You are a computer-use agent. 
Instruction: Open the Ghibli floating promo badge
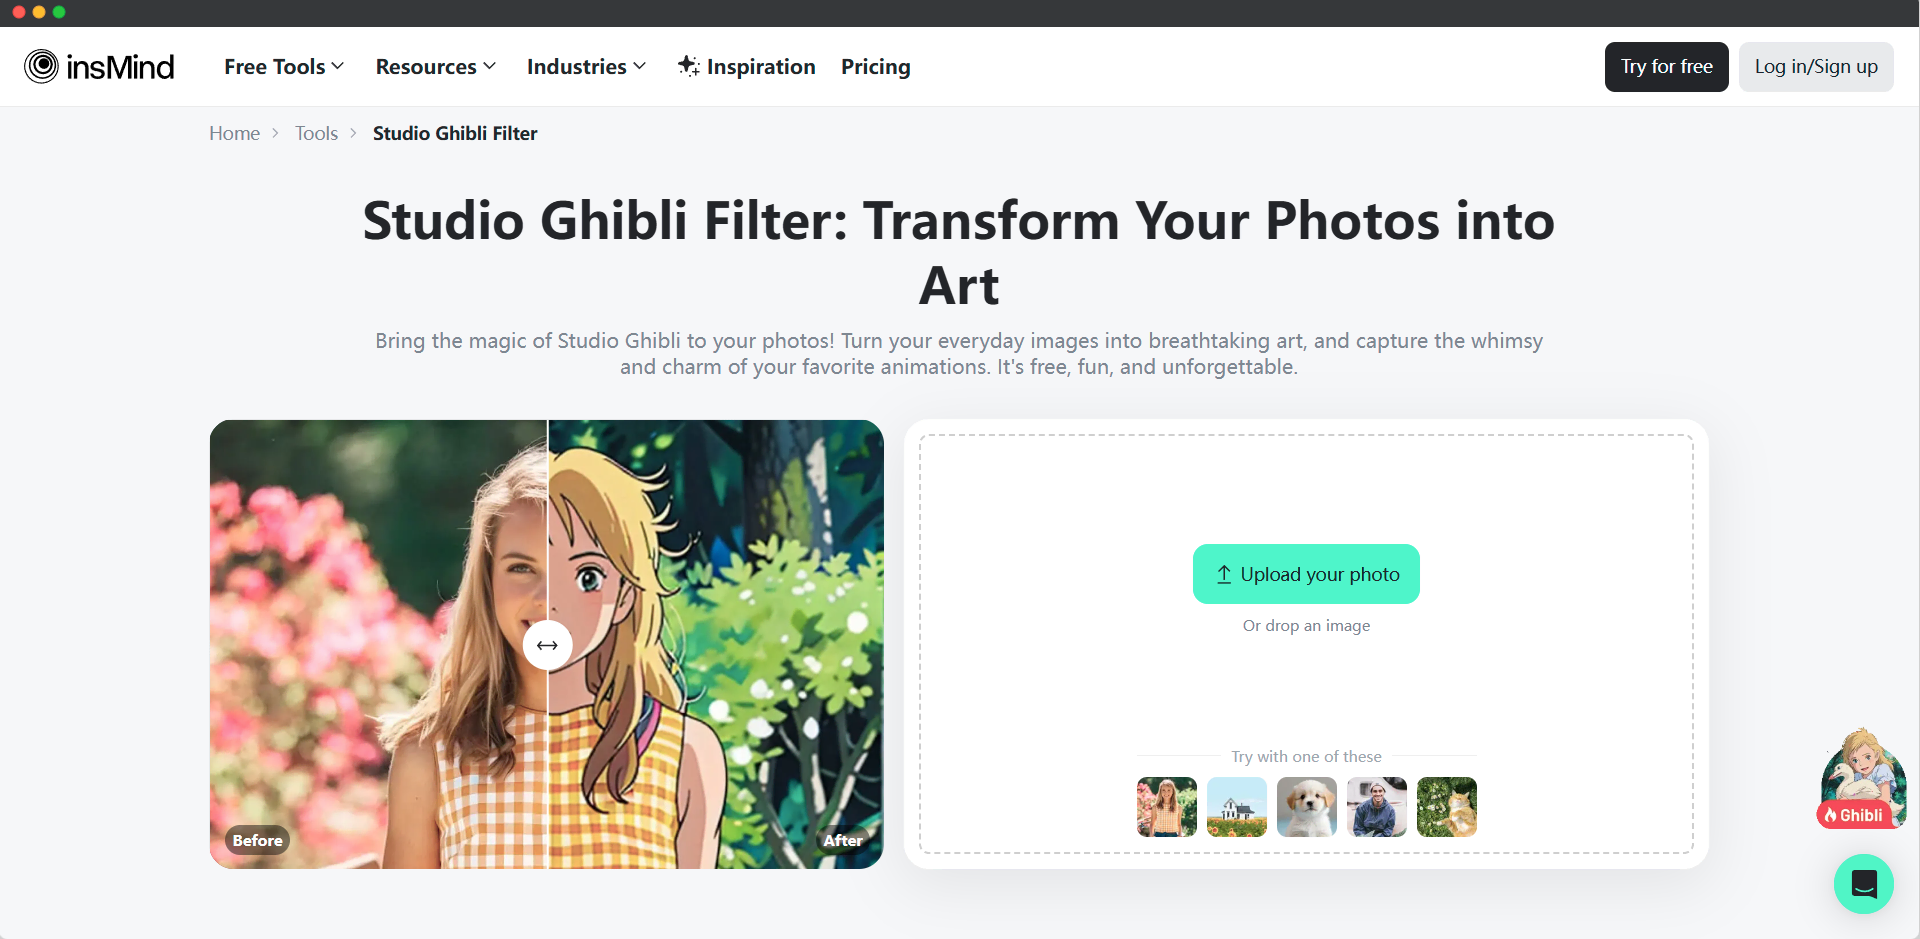coord(1862,779)
